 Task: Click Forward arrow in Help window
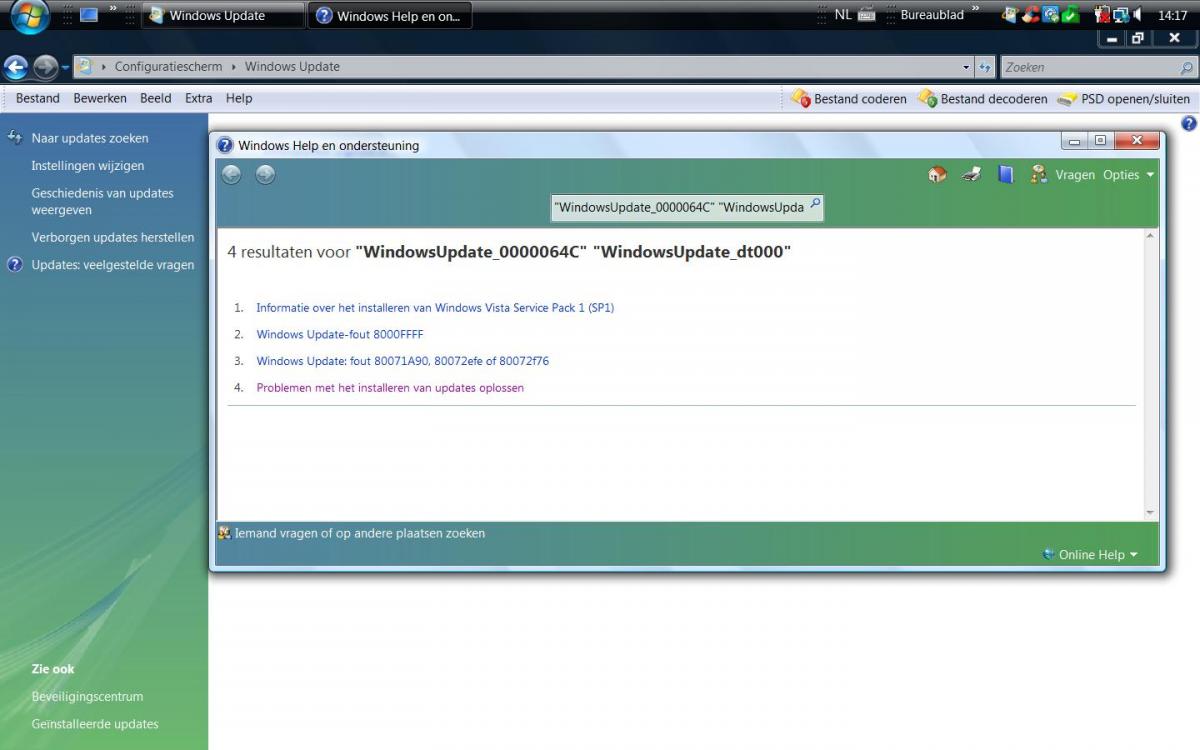[x=265, y=175]
